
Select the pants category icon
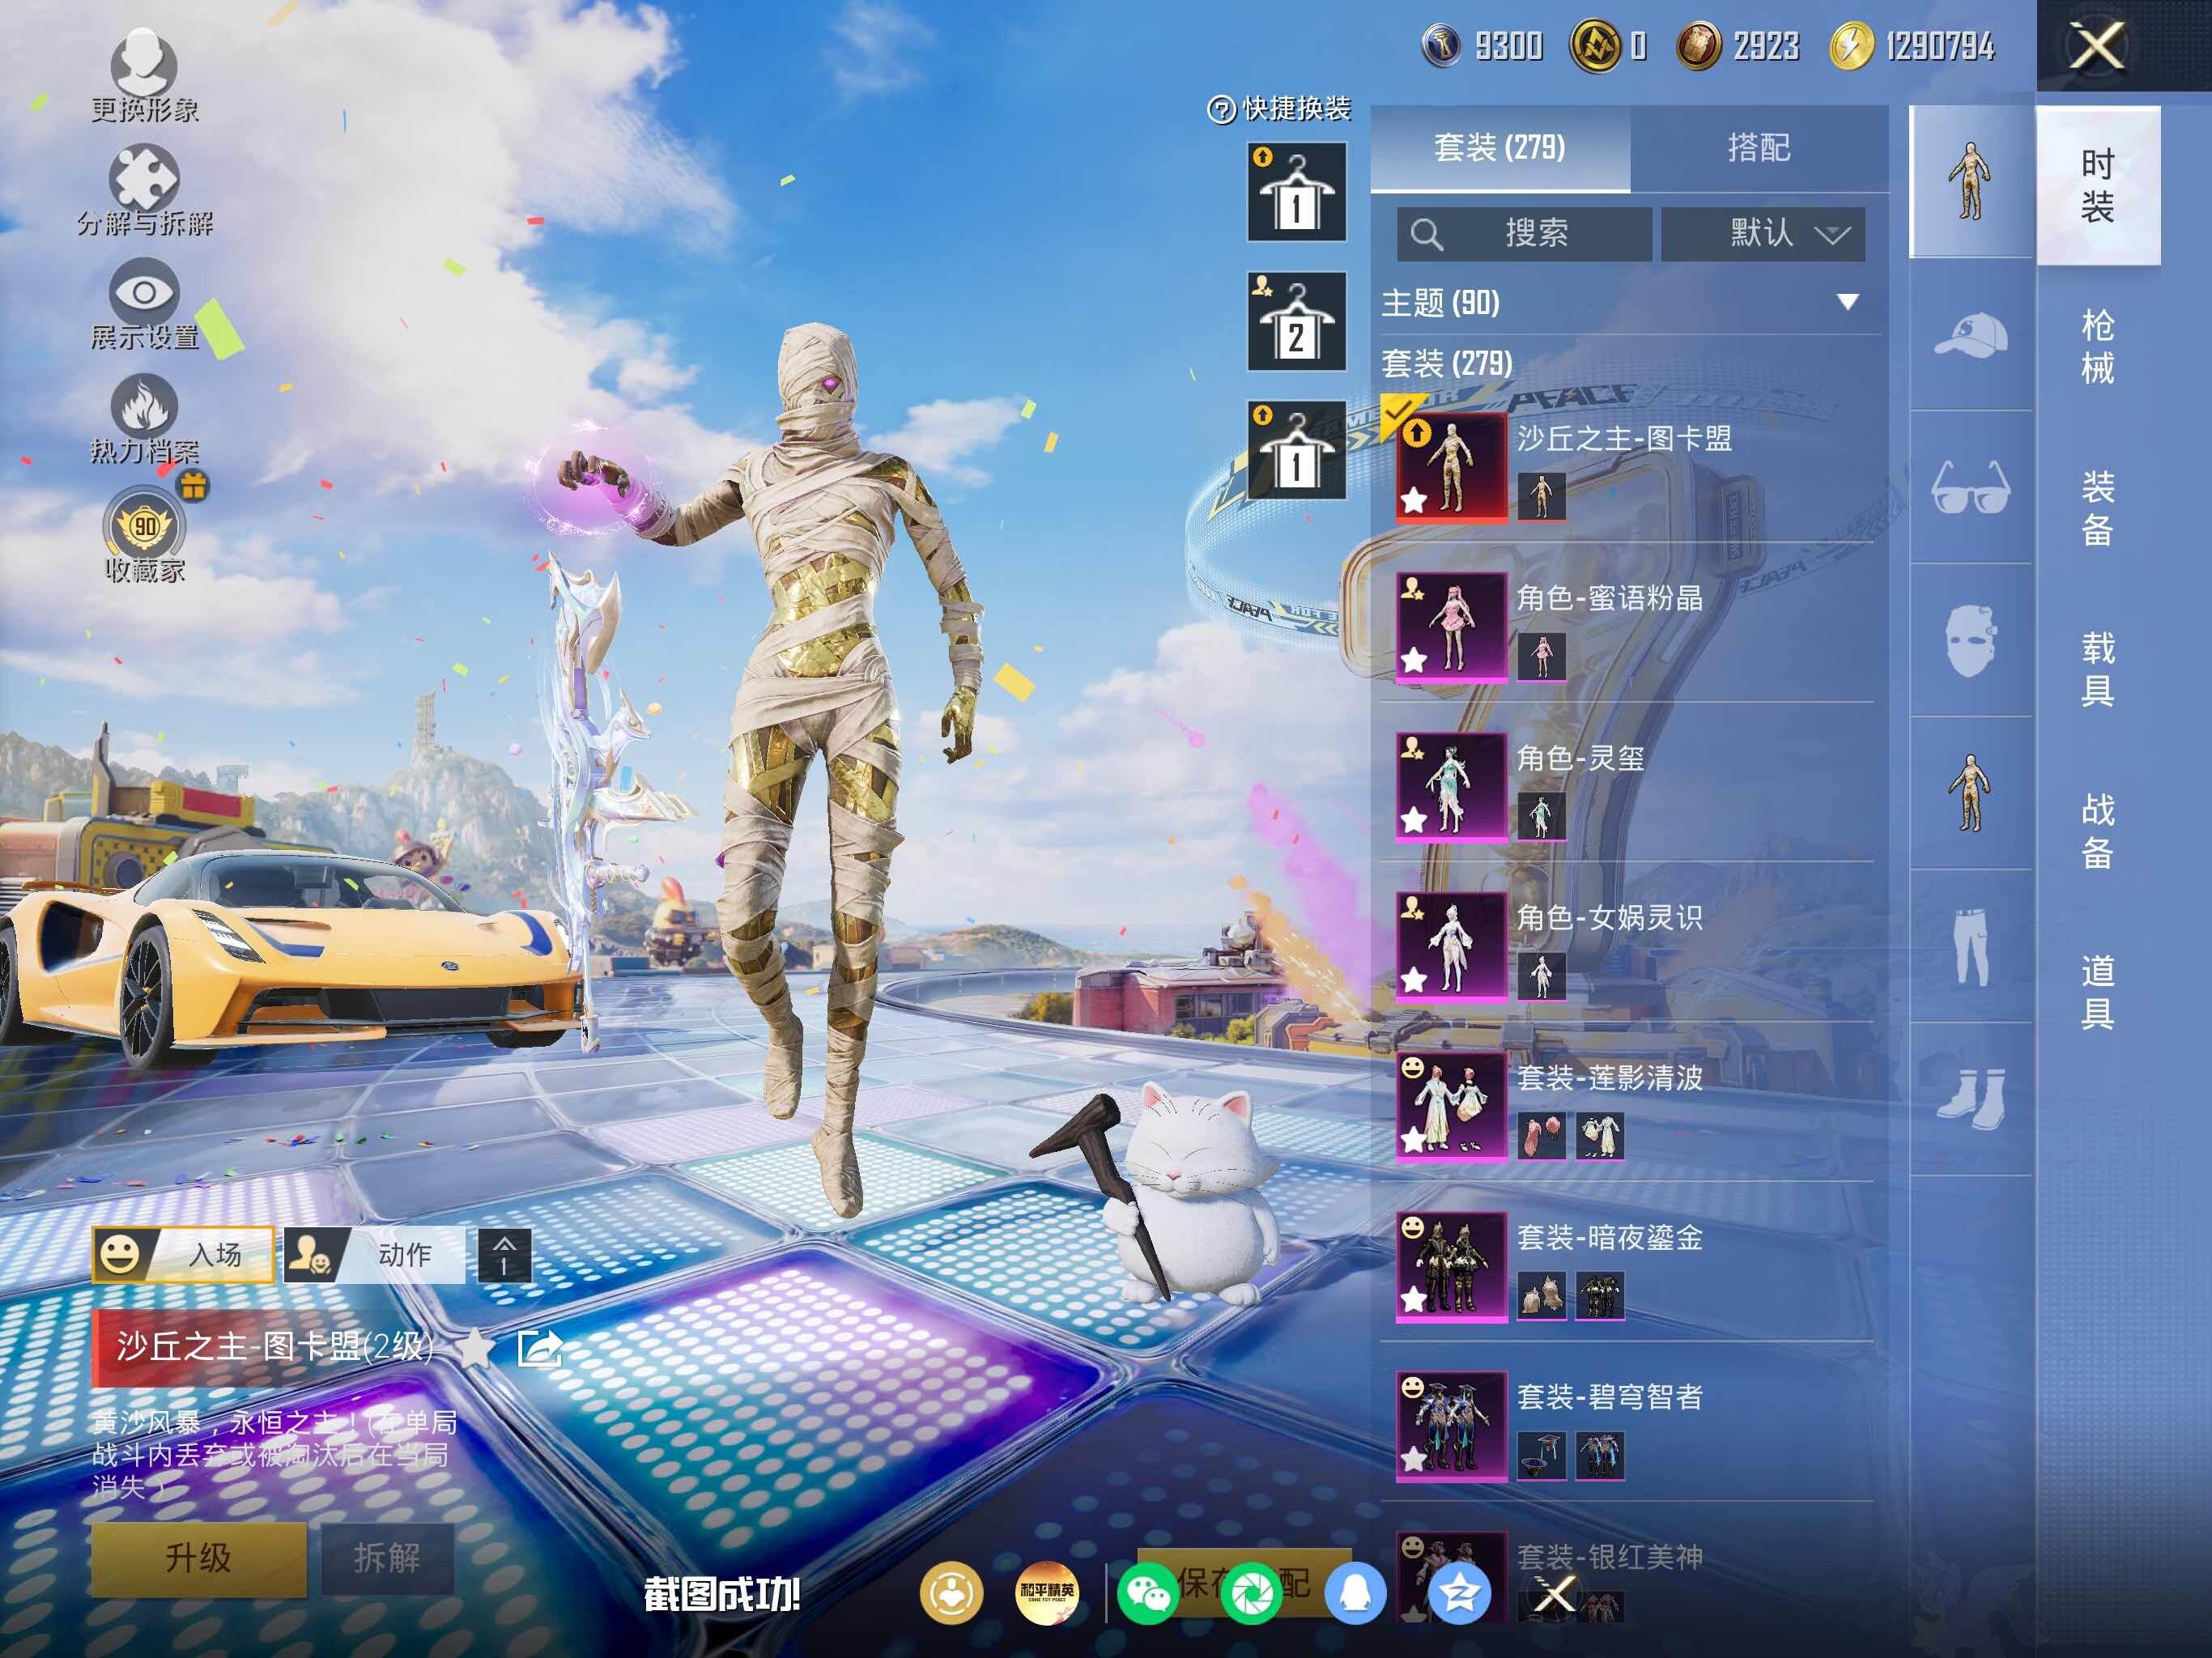[x=1970, y=947]
